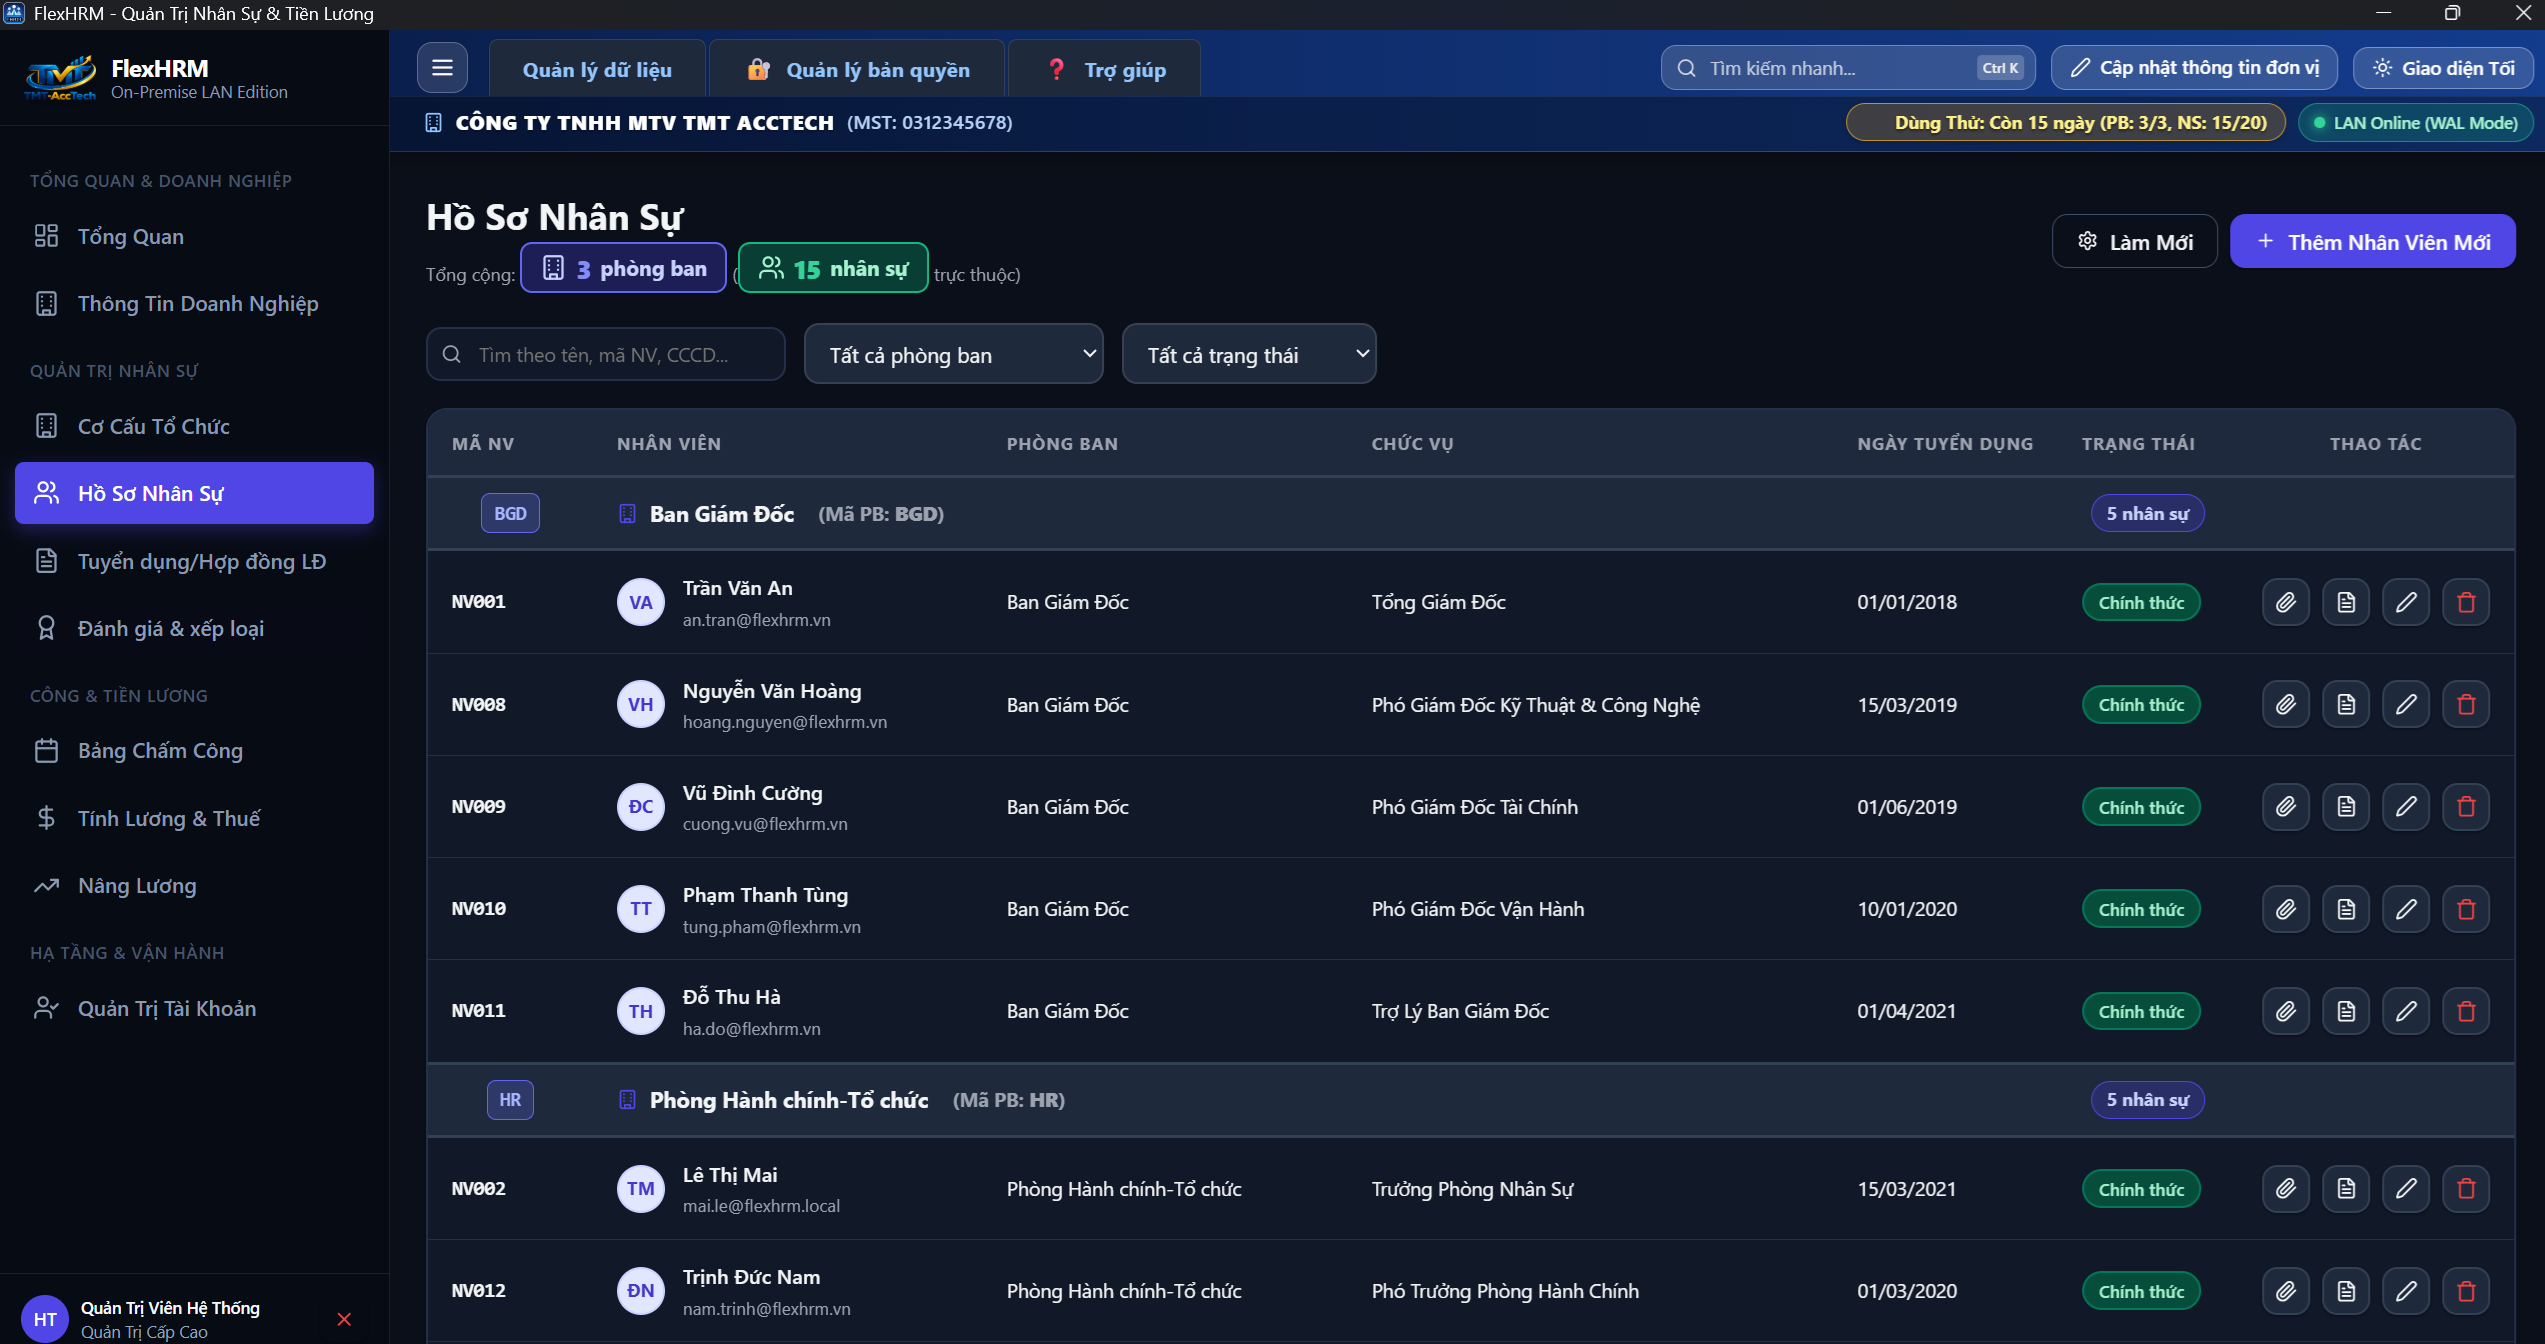Toggle the hamburger sidebar menu button
The image size is (2545, 1344).
tap(442, 68)
